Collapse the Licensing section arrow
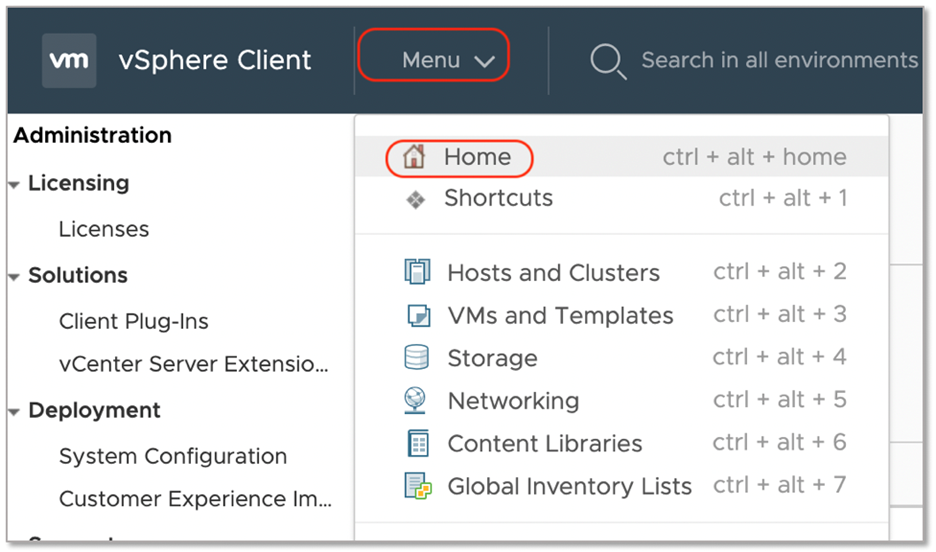The width and height of the screenshot is (936, 552). (14, 185)
